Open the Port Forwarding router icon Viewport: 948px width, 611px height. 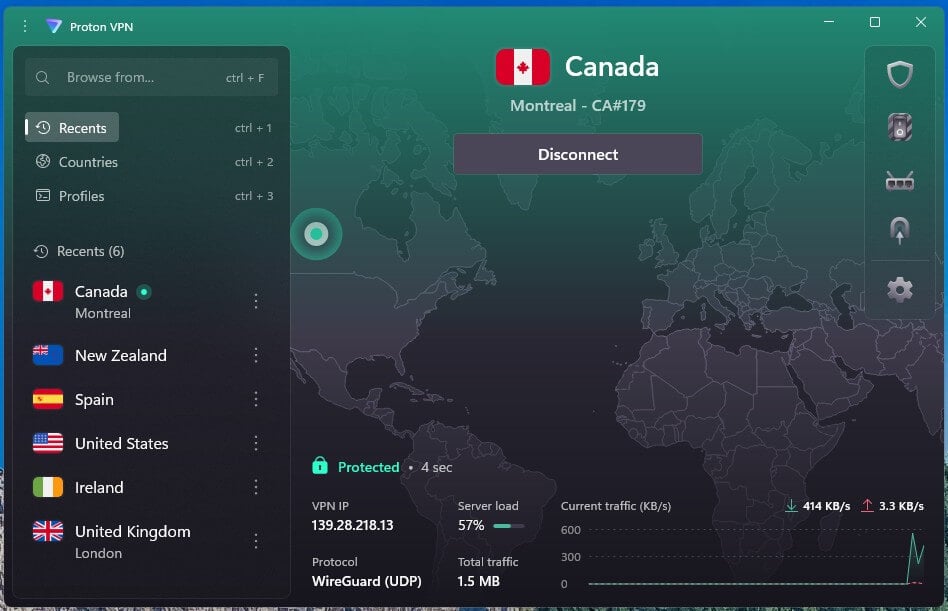click(900, 180)
